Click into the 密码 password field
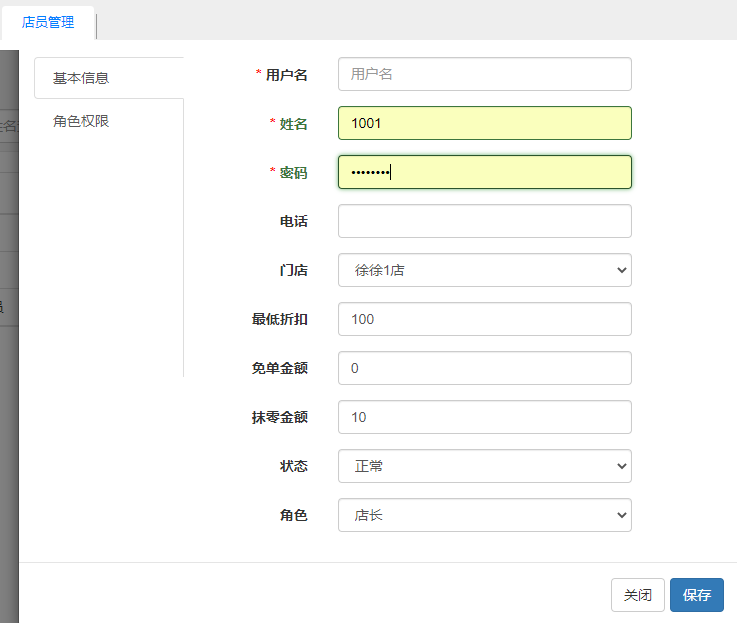The image size is (737, 623). pyautogui.click(x=485, y=172)
